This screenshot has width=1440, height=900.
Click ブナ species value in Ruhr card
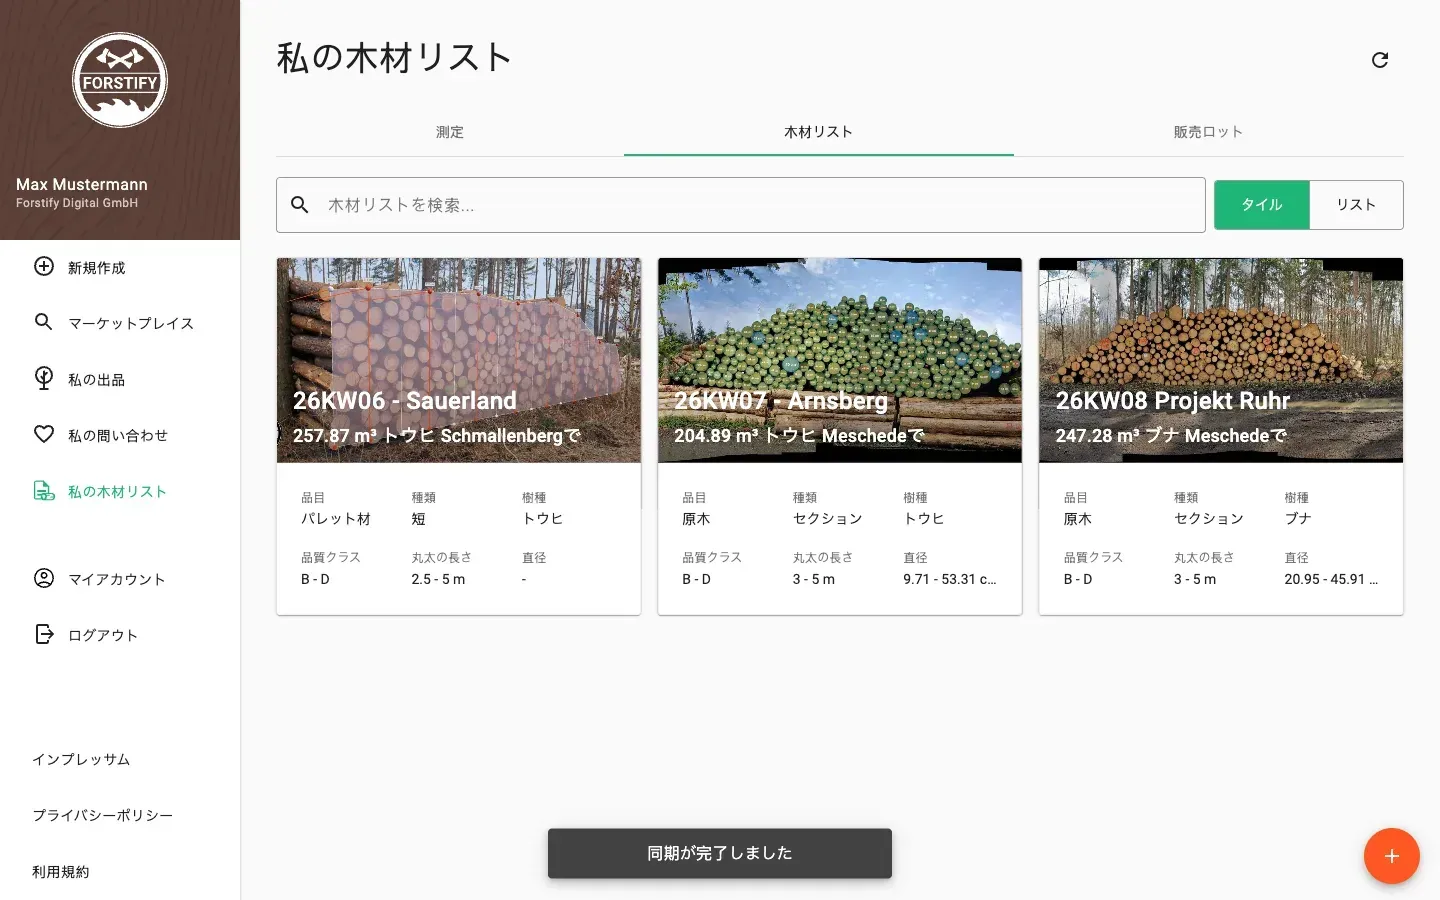(1298, 519)
